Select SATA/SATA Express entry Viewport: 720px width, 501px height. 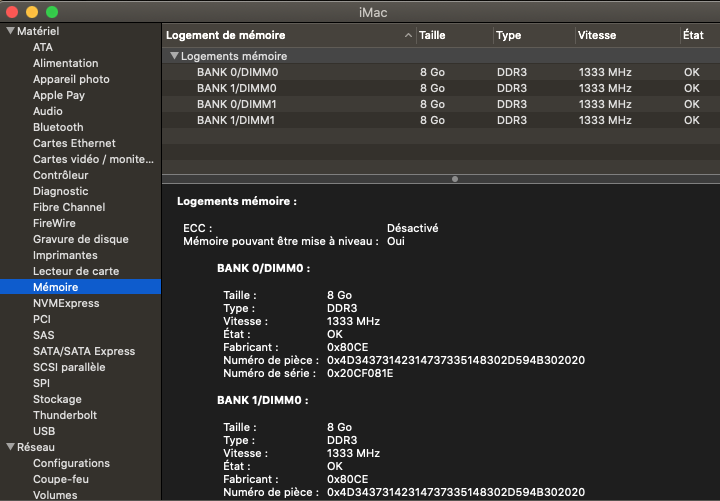click(x=84, y=351)
